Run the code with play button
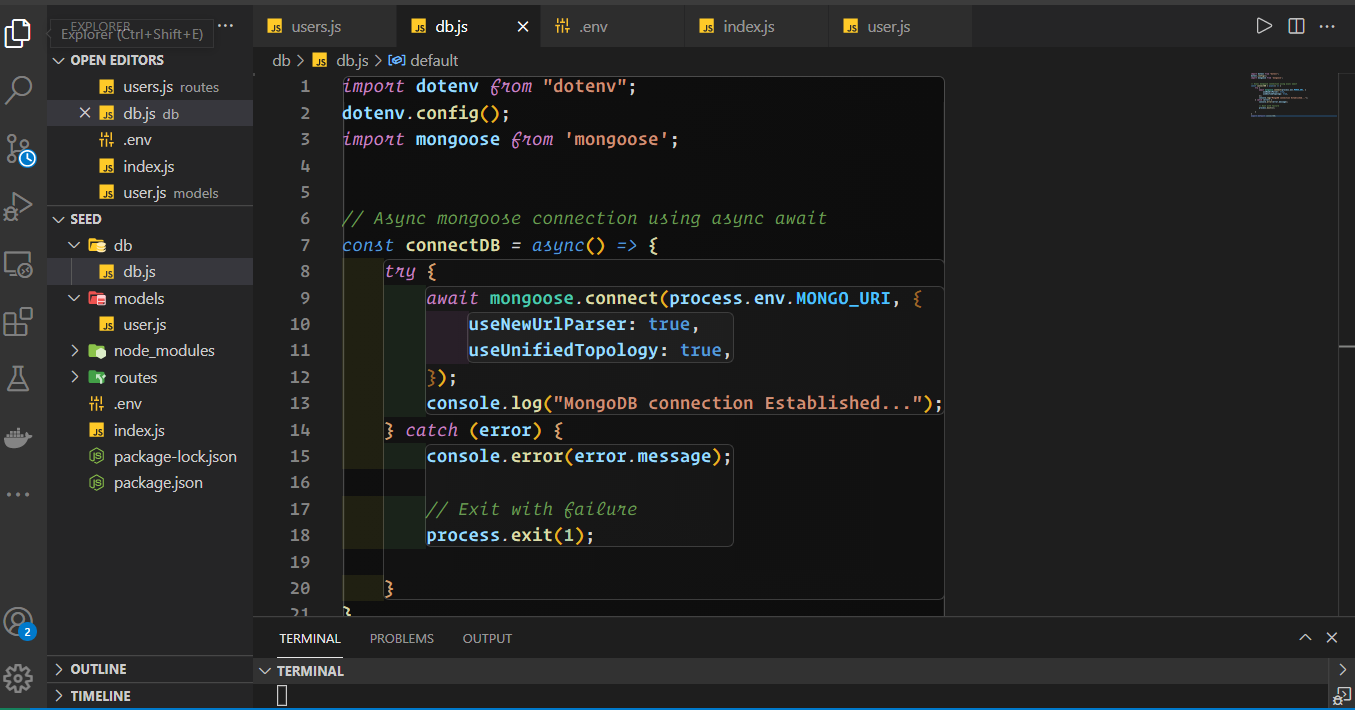1355x710 pixels. (1264, 27)
